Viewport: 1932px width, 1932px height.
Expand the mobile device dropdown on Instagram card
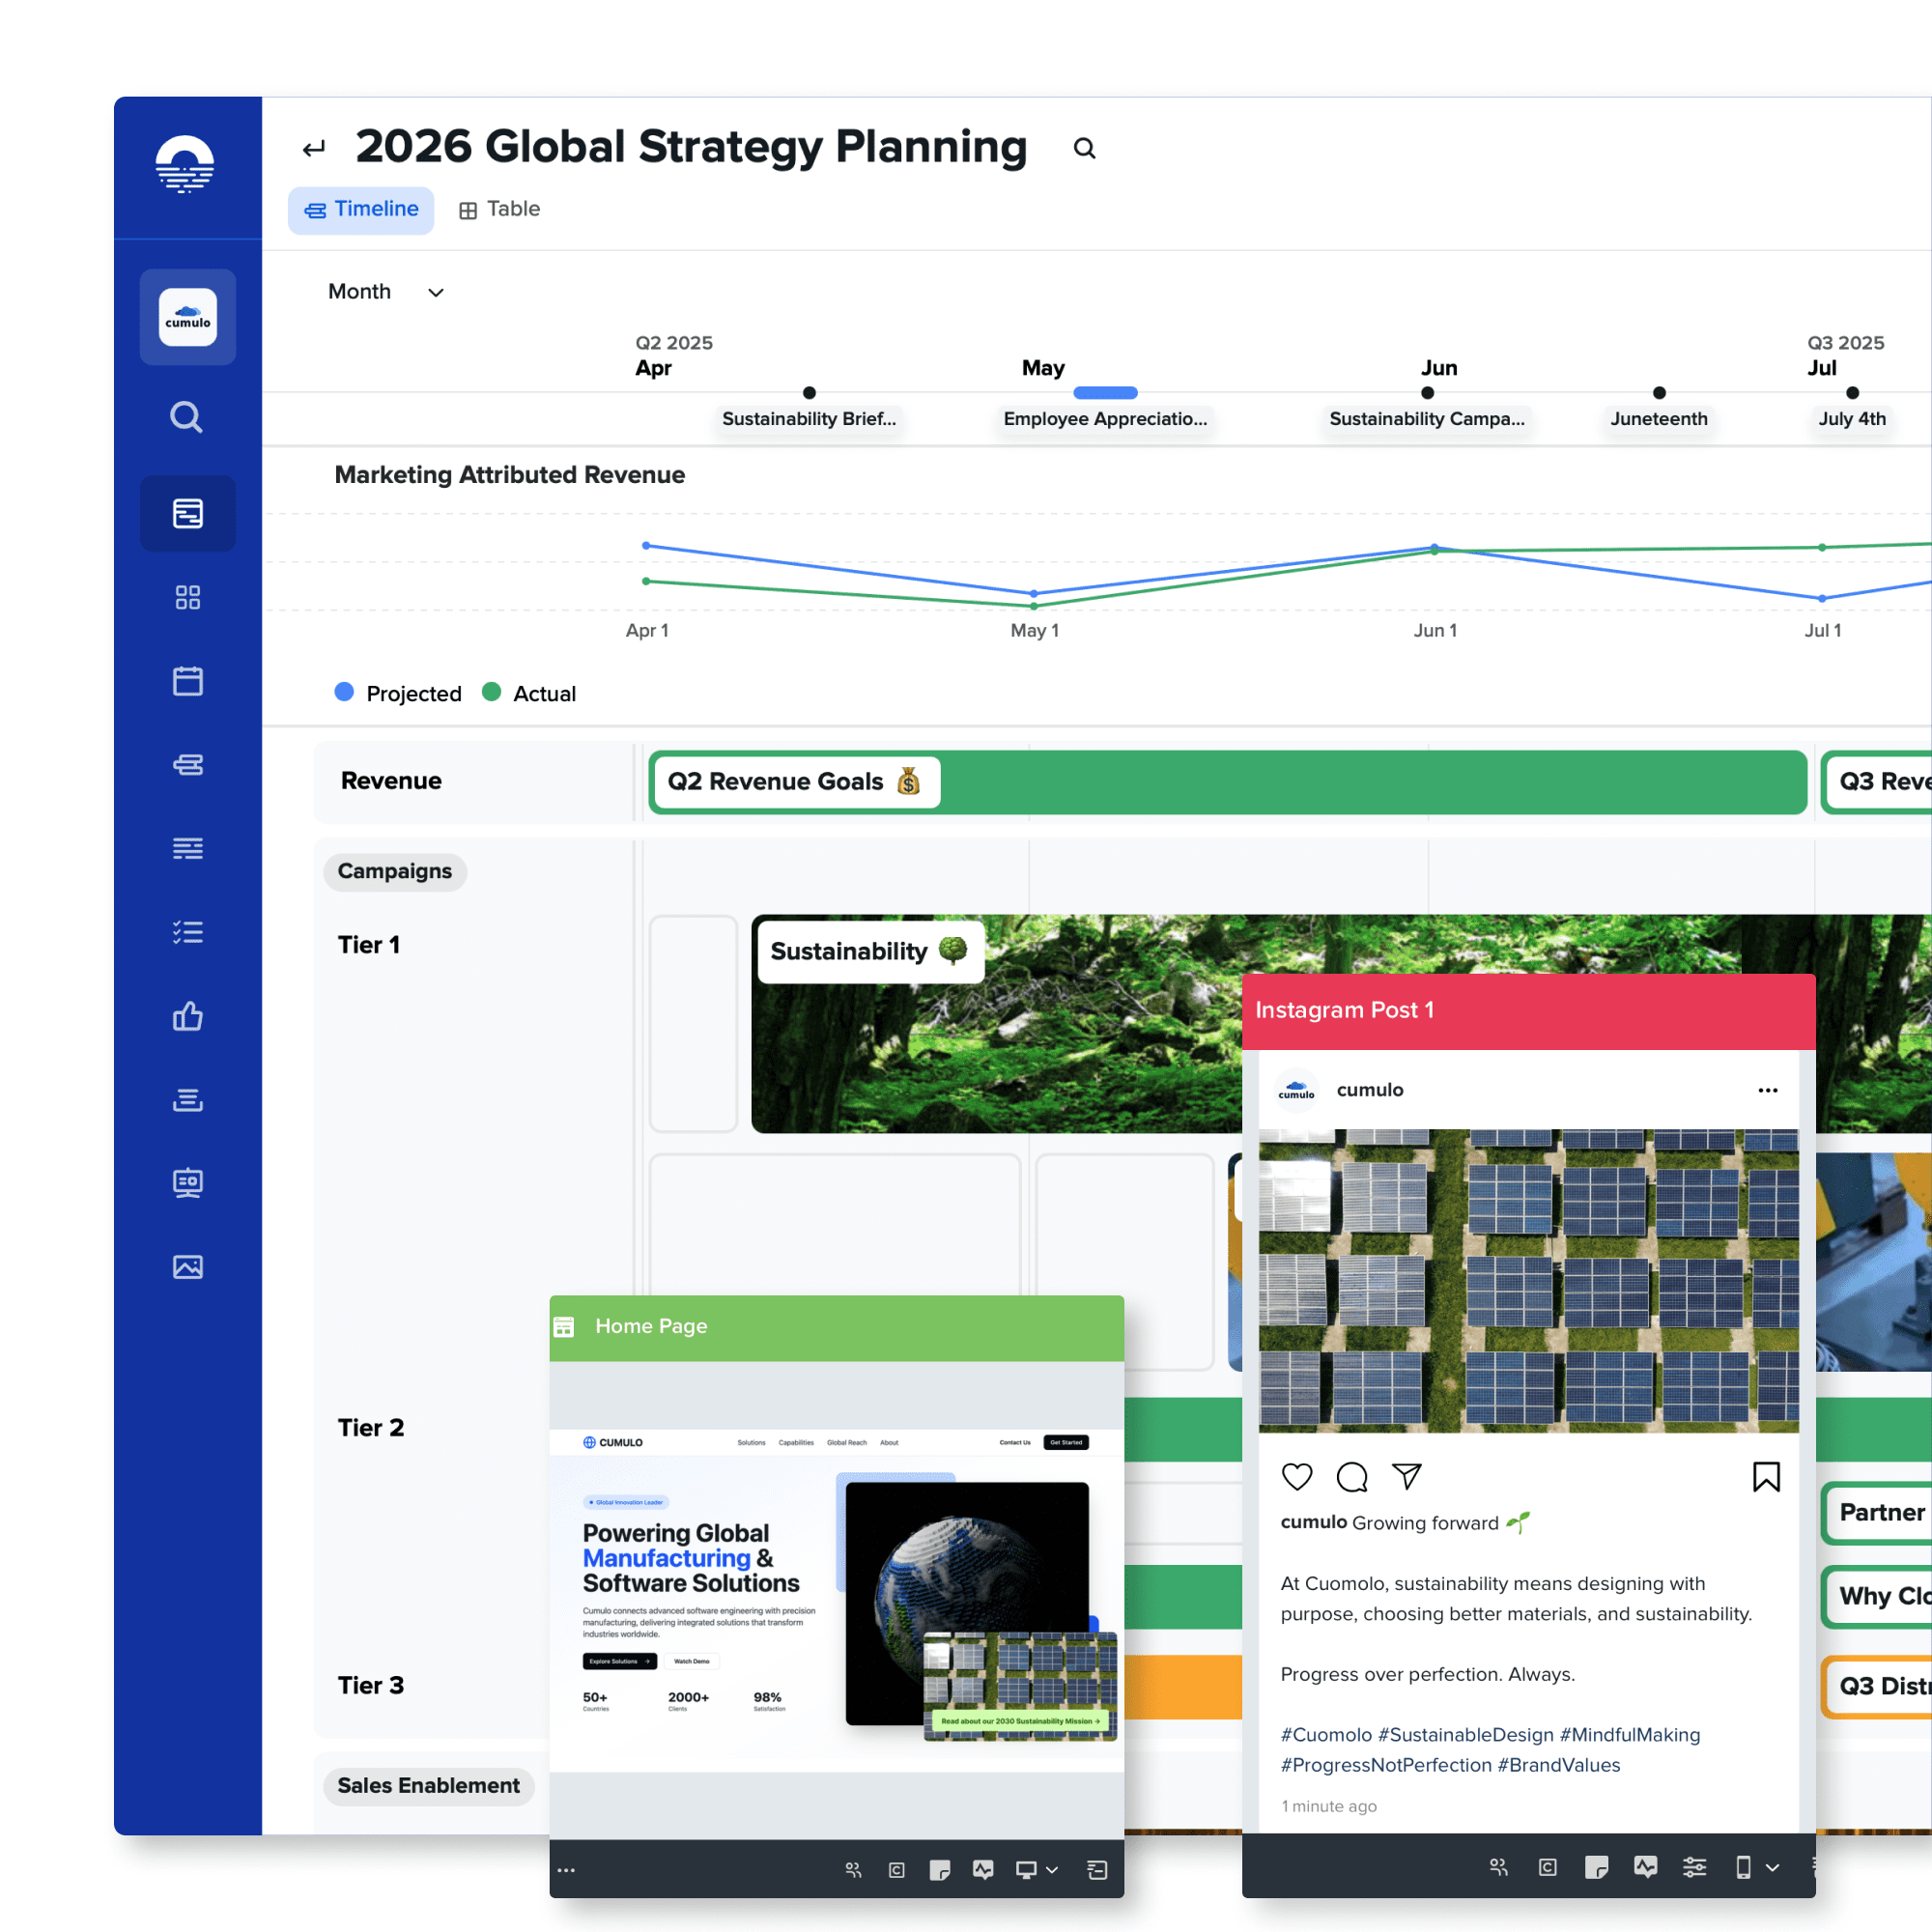click(x=1772, y=1867)
